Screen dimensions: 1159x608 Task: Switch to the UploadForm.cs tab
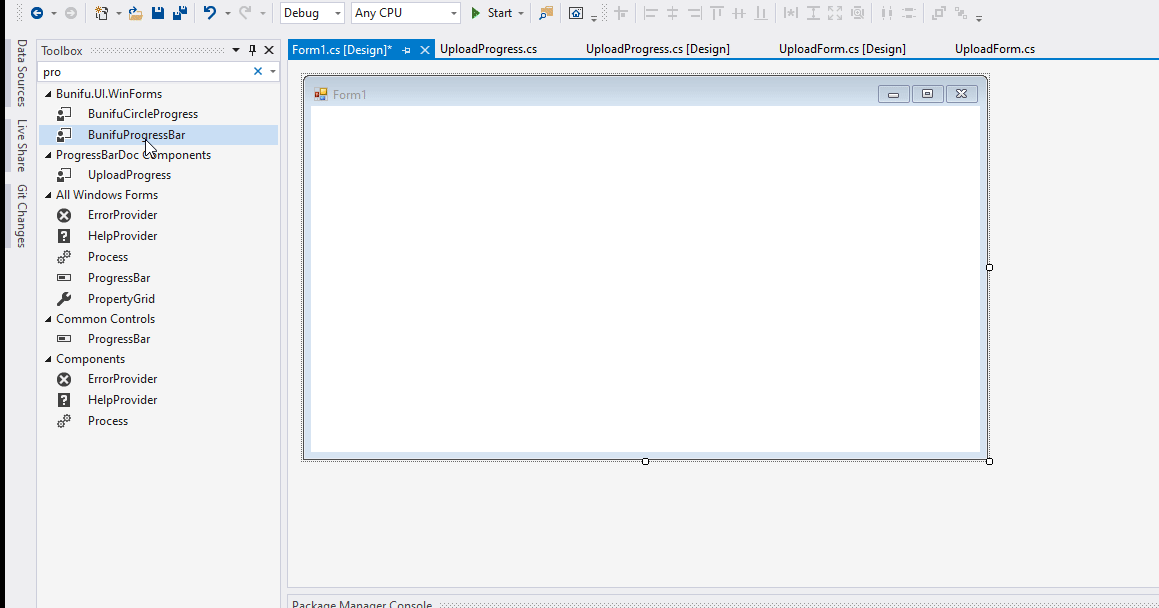(x=995, y=49)
